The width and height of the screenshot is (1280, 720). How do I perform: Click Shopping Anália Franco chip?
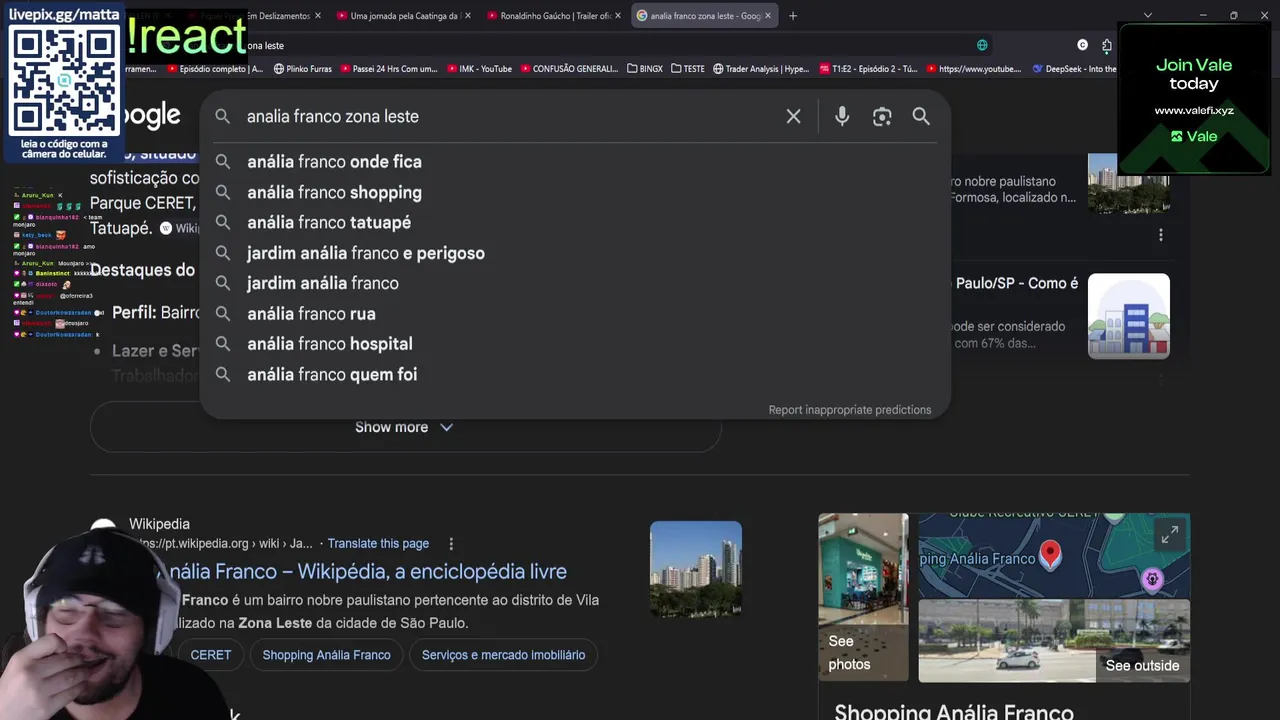[x=326, y=655]
